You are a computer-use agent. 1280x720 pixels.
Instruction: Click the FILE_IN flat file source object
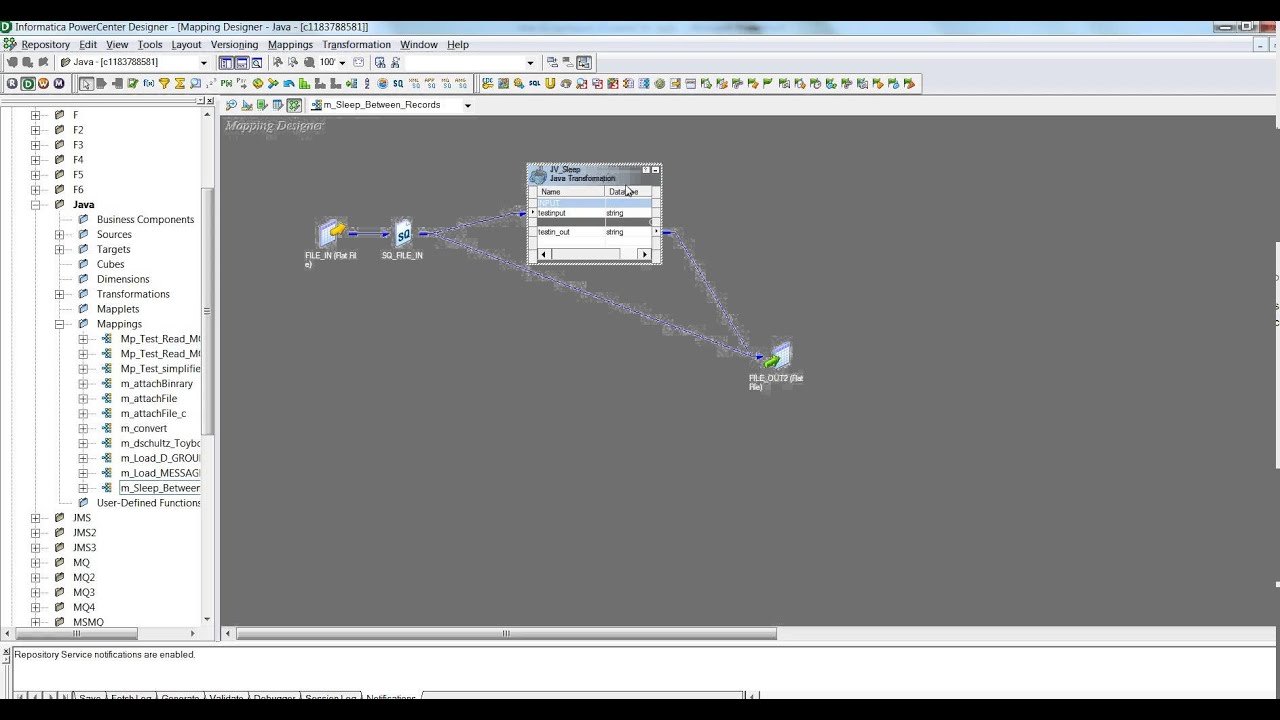(330, 234)
